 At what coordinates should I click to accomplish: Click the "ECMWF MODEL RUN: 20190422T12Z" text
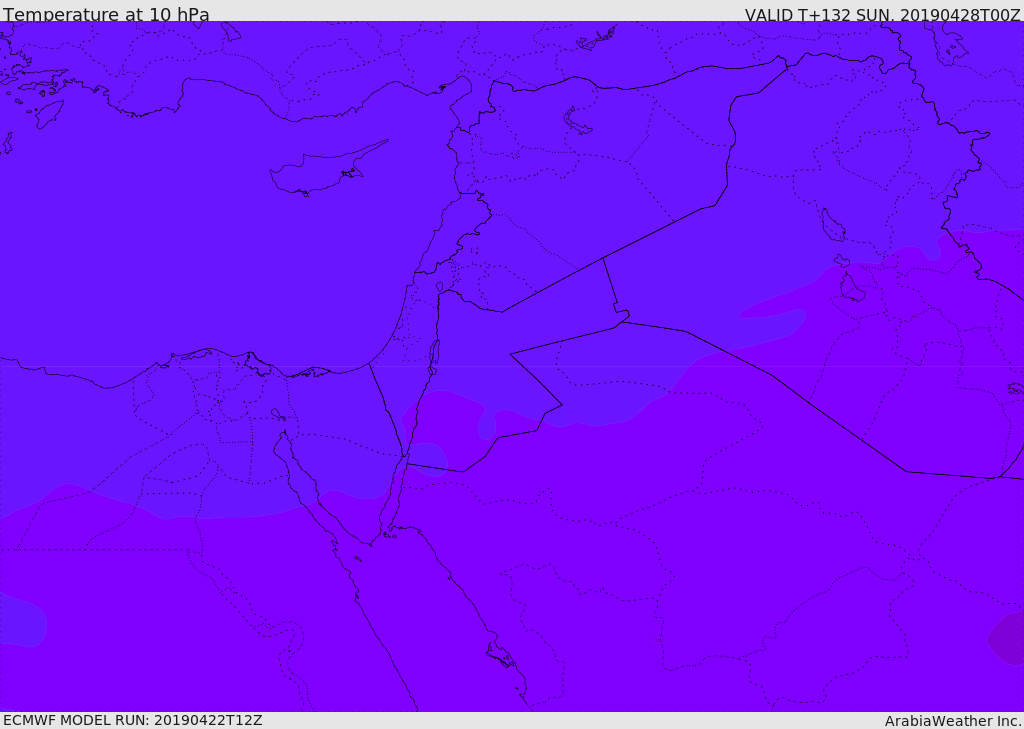(x=133, y=720)
